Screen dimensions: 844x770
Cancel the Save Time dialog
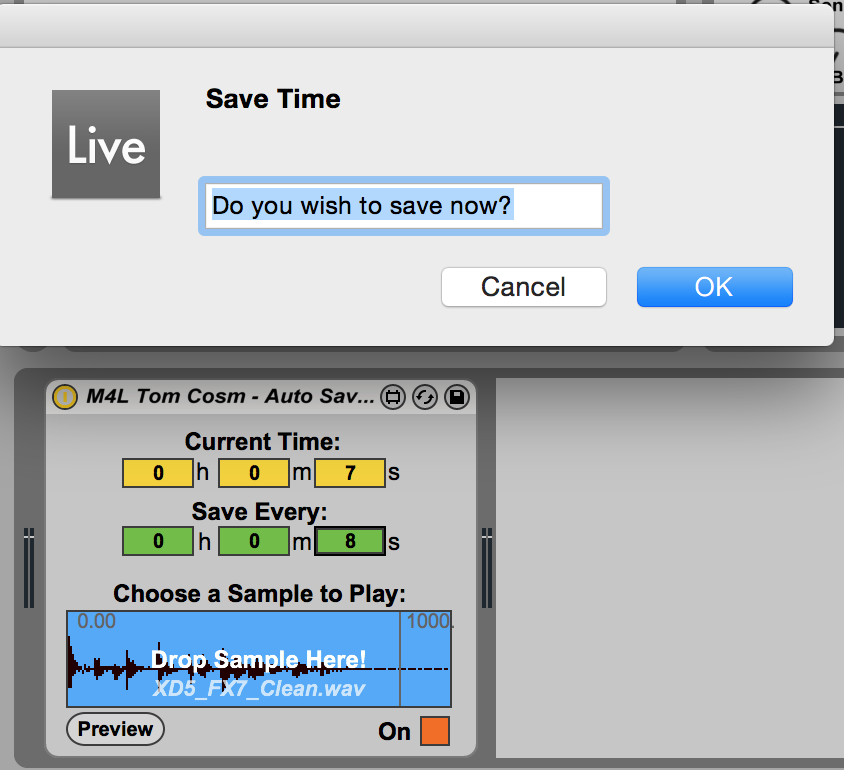(x=523, y=287)
